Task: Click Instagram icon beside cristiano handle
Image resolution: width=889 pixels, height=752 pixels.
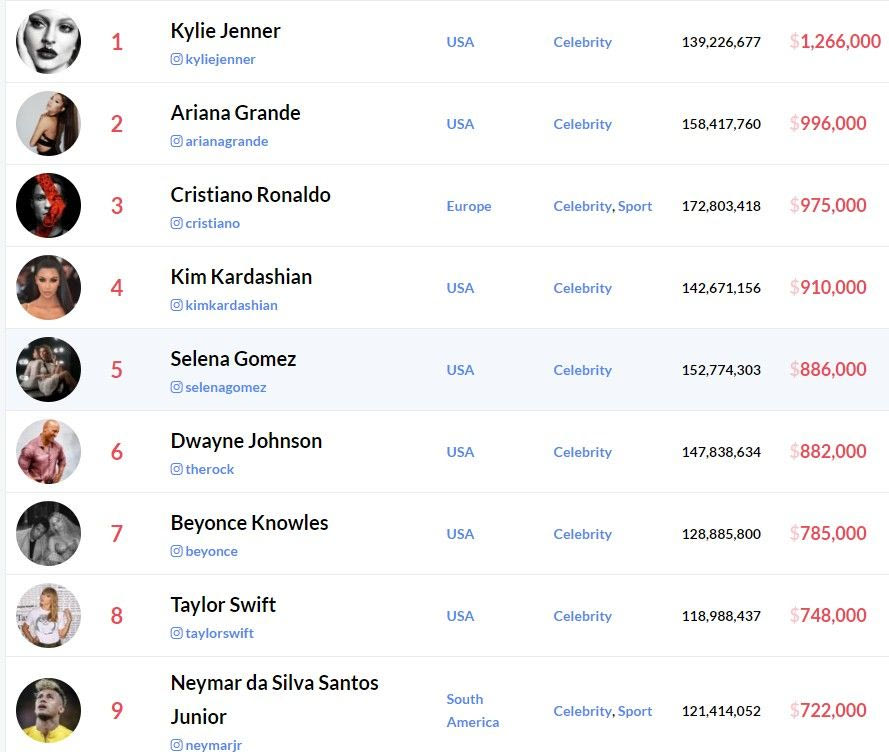Action: [x=177, y=224]
